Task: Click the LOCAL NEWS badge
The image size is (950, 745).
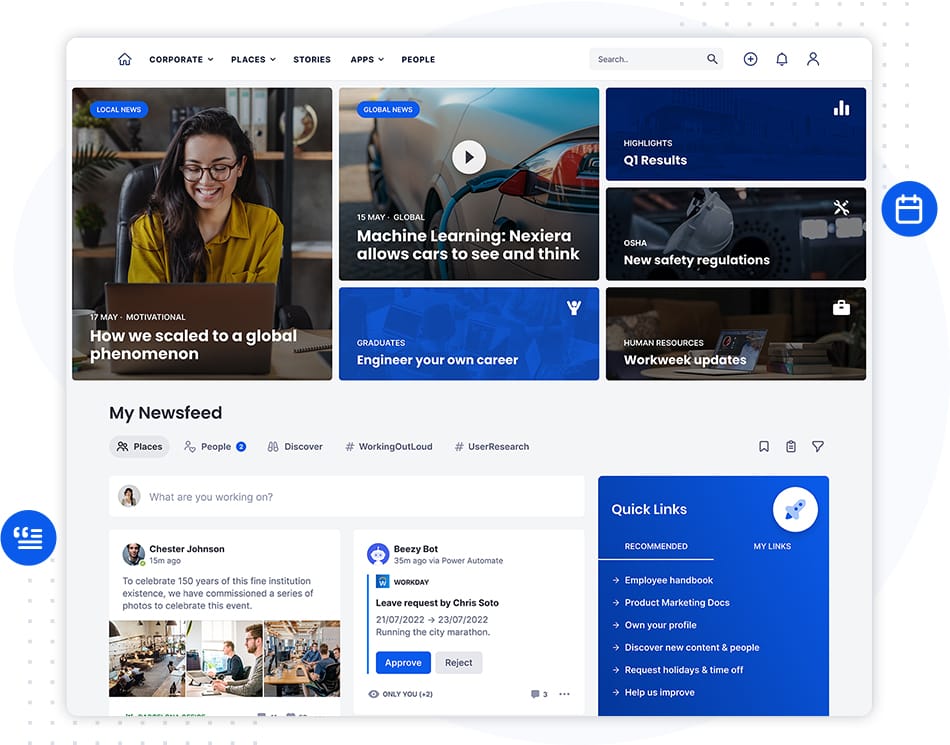Action: 119,110
